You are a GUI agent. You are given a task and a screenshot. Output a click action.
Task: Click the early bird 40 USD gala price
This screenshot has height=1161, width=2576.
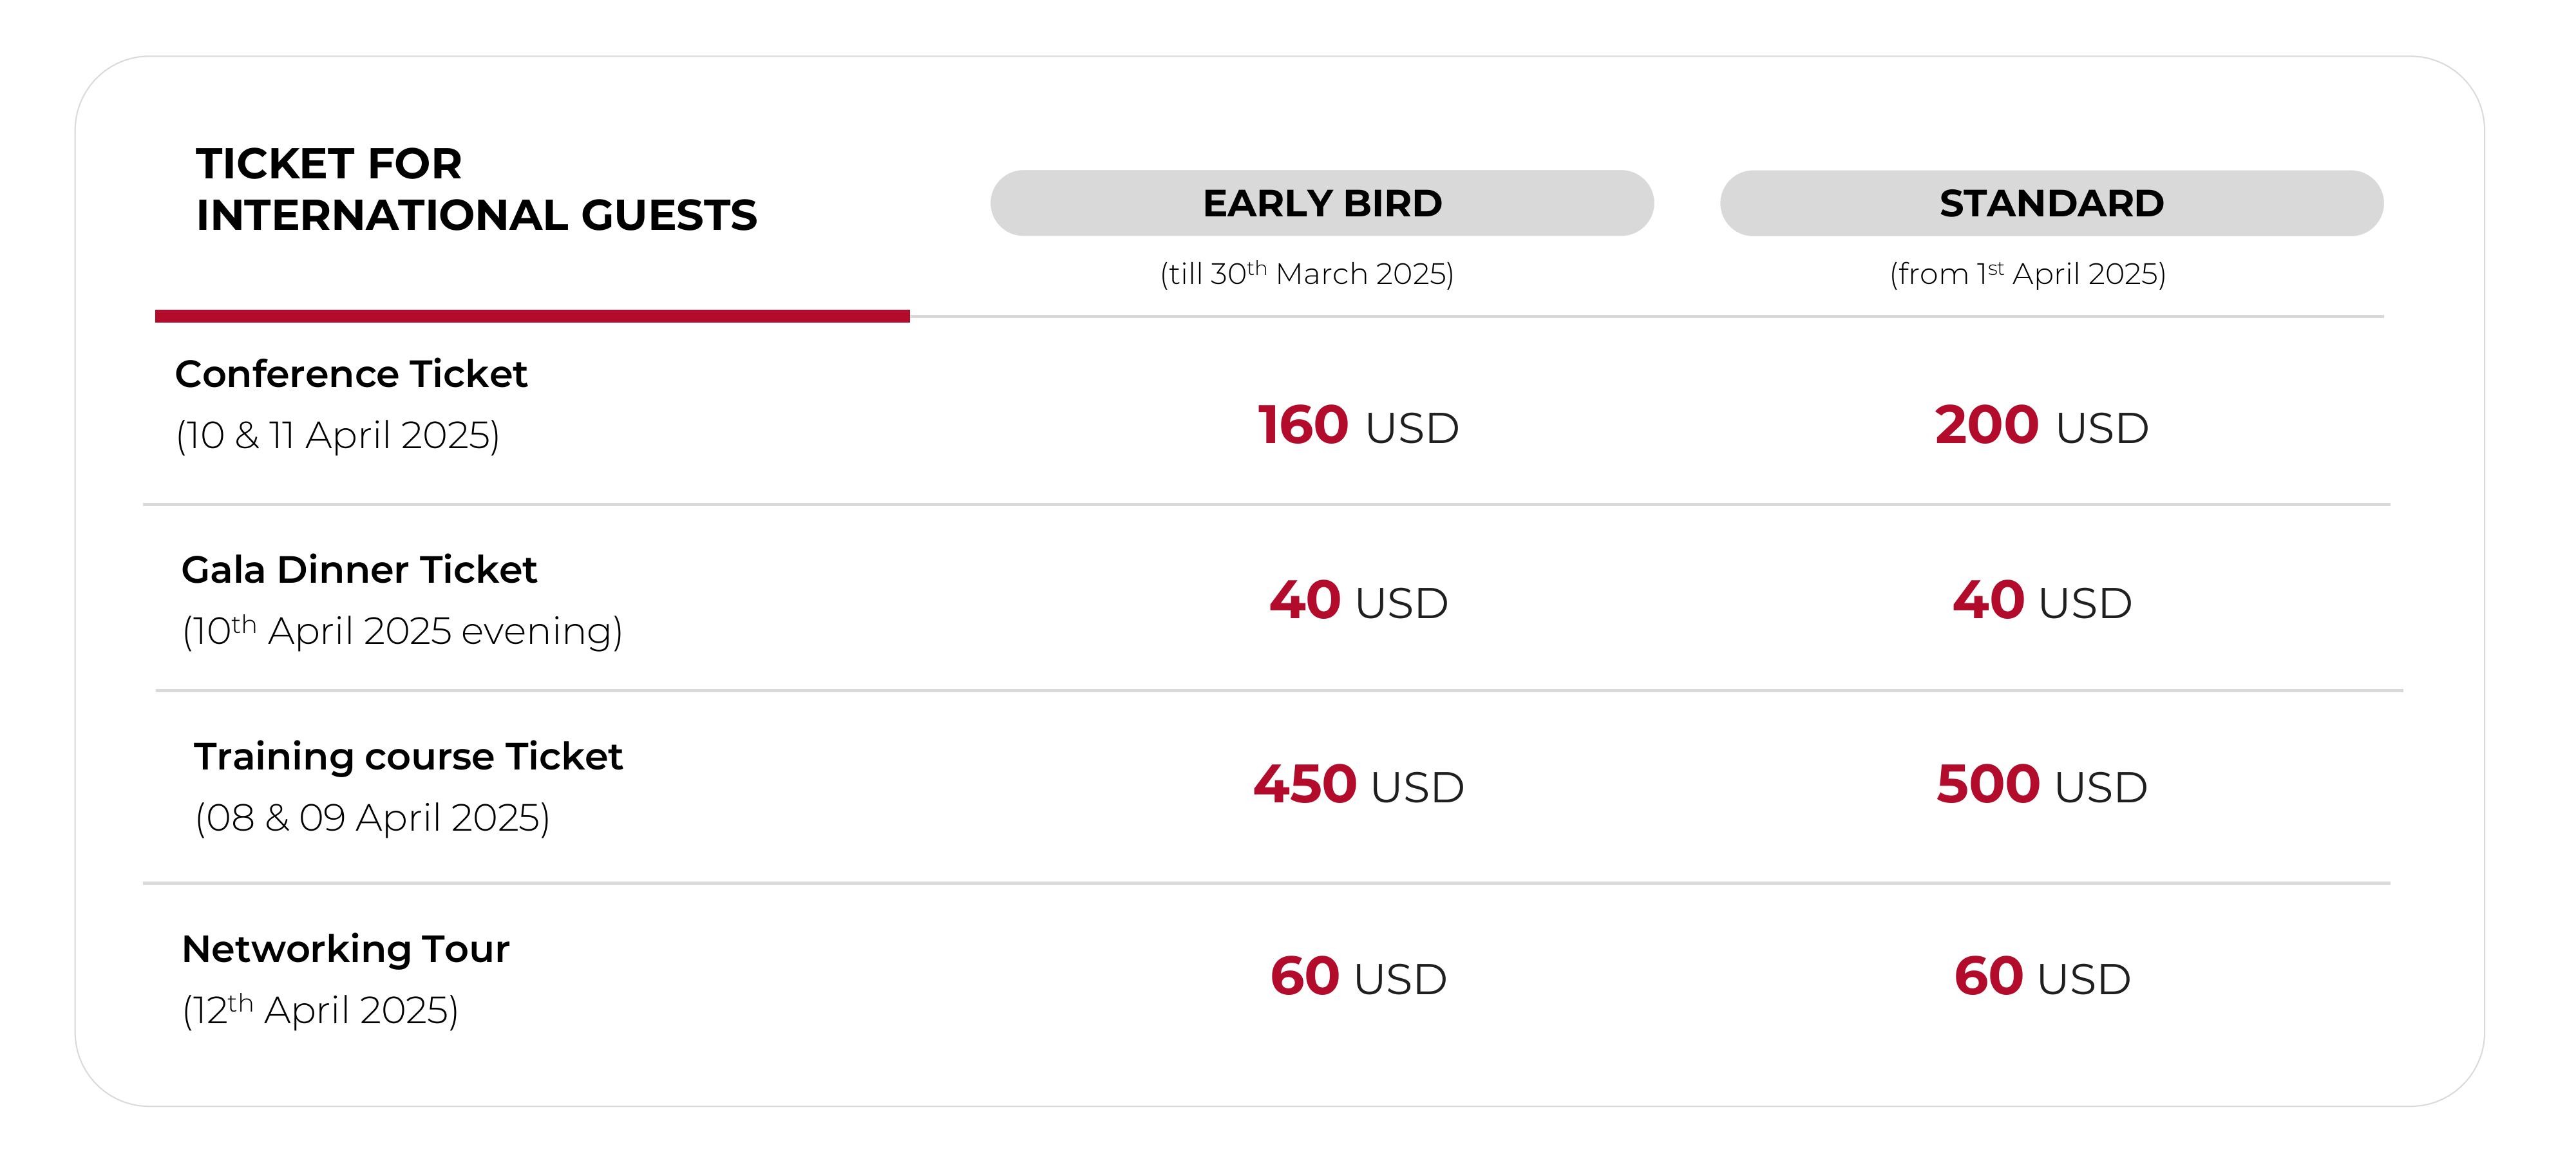(1358, 601)
